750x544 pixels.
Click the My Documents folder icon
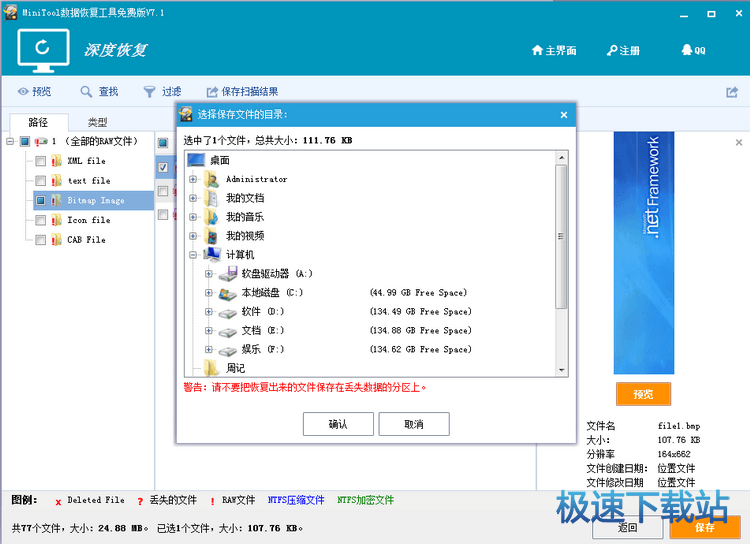coord(211,198)
